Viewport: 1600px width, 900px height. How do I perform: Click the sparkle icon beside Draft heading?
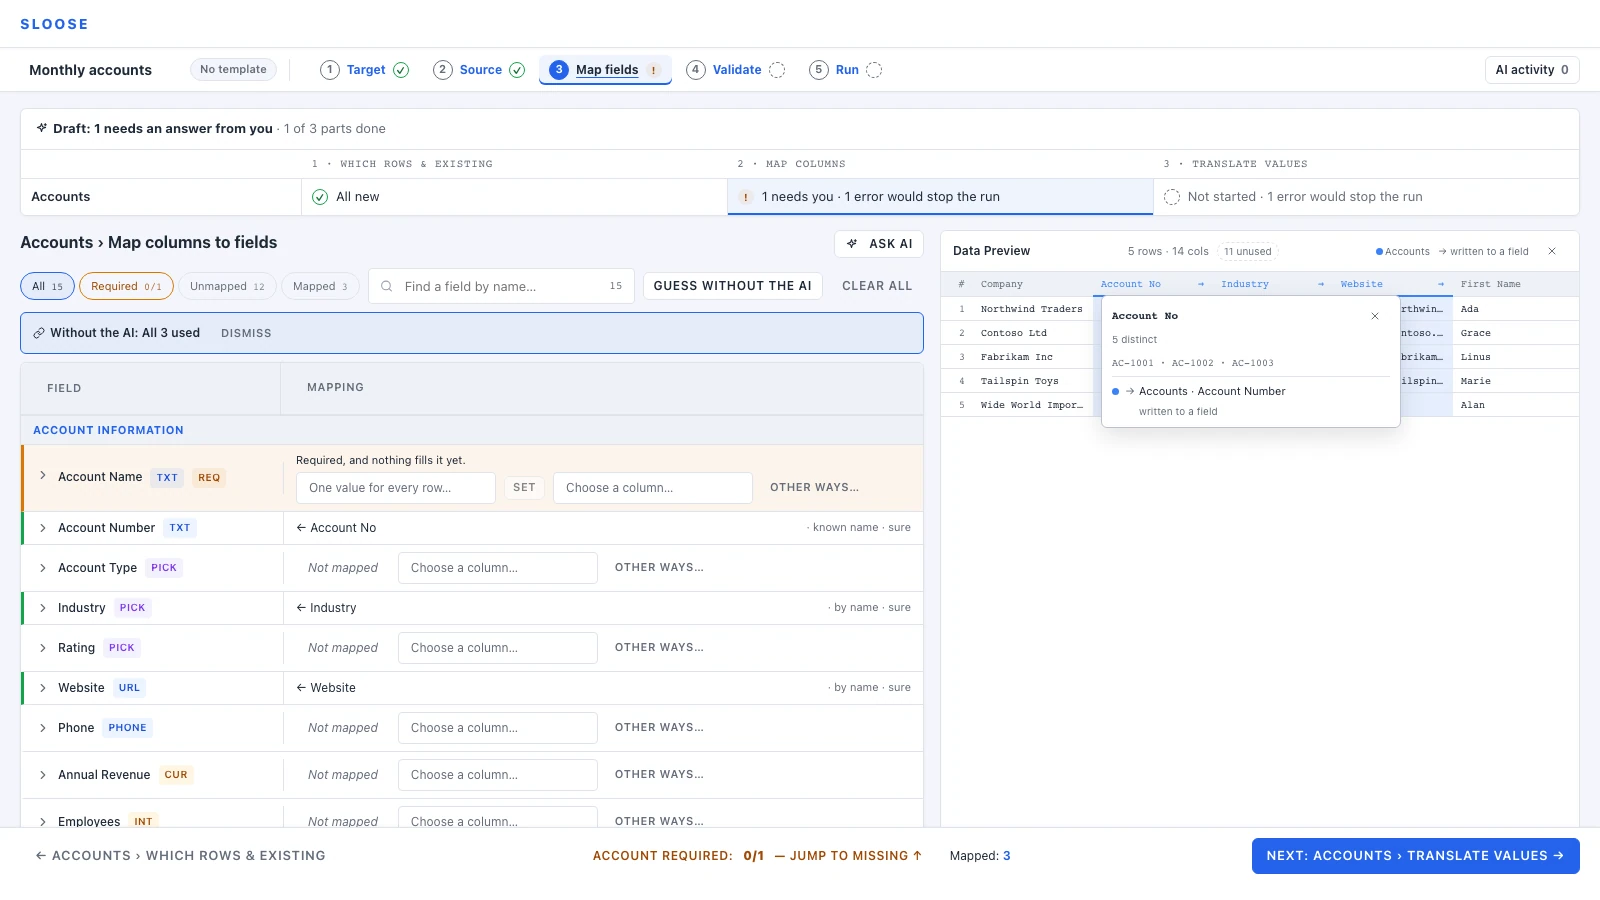point(42,128)
